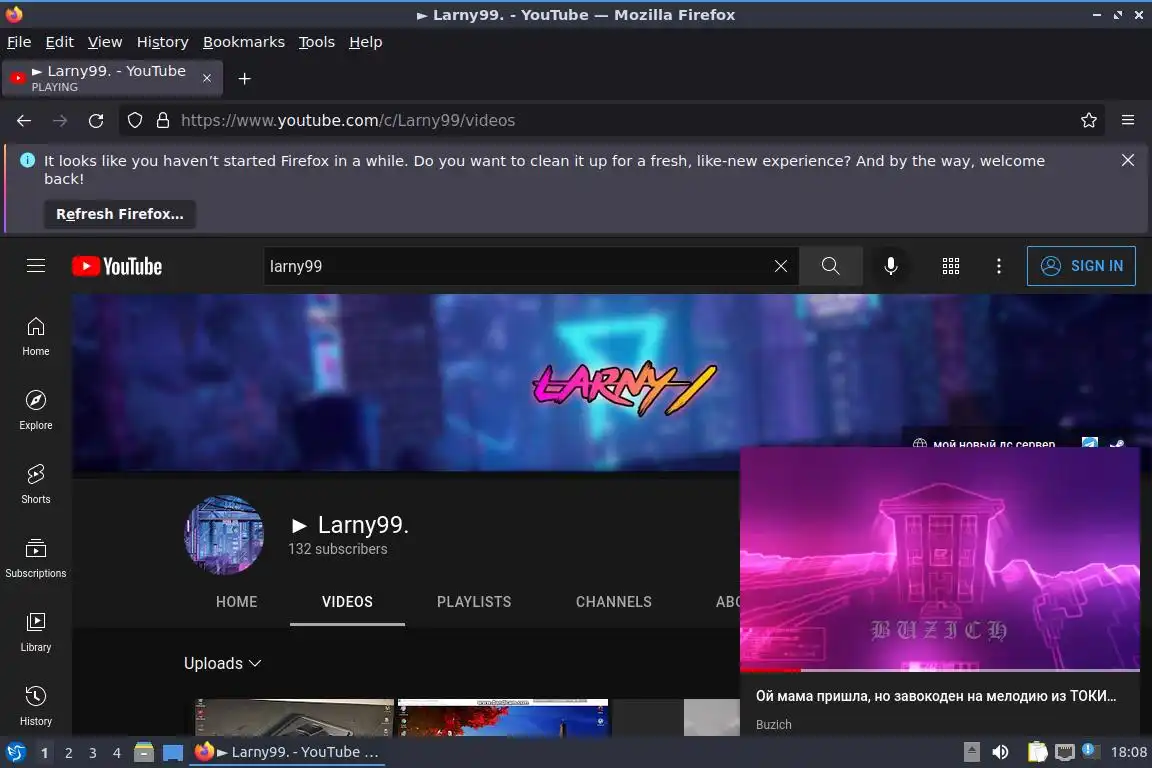Open the miniplayer video title

click(935, 696)
